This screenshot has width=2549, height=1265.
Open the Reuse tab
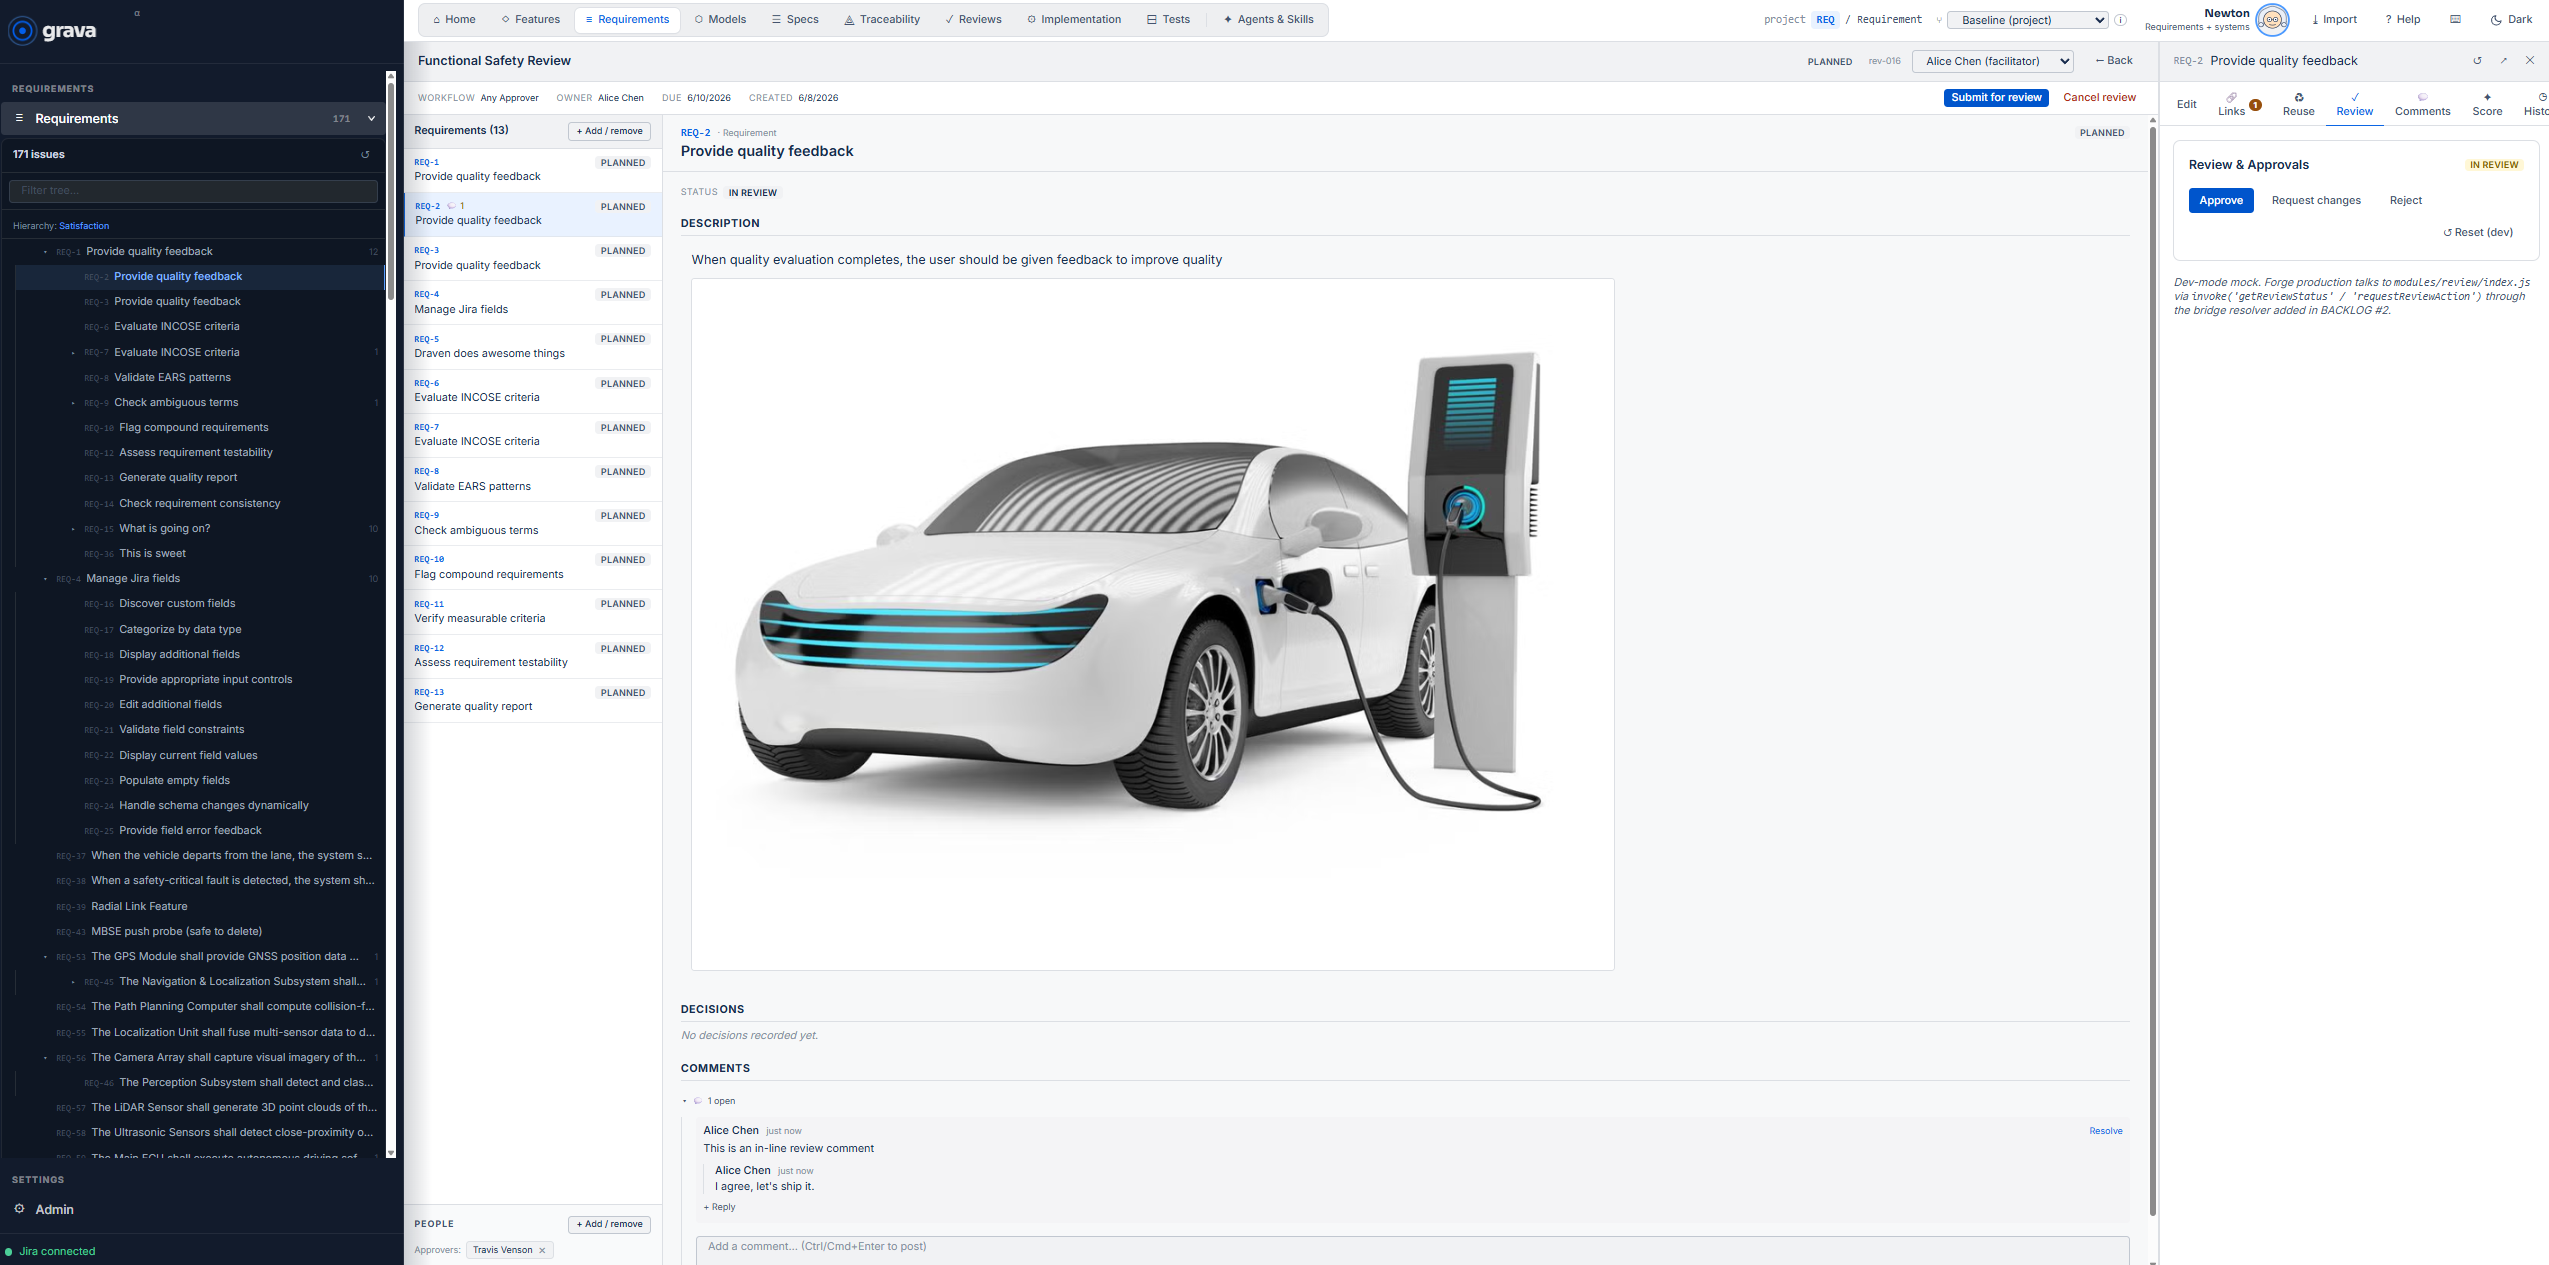2298,104
